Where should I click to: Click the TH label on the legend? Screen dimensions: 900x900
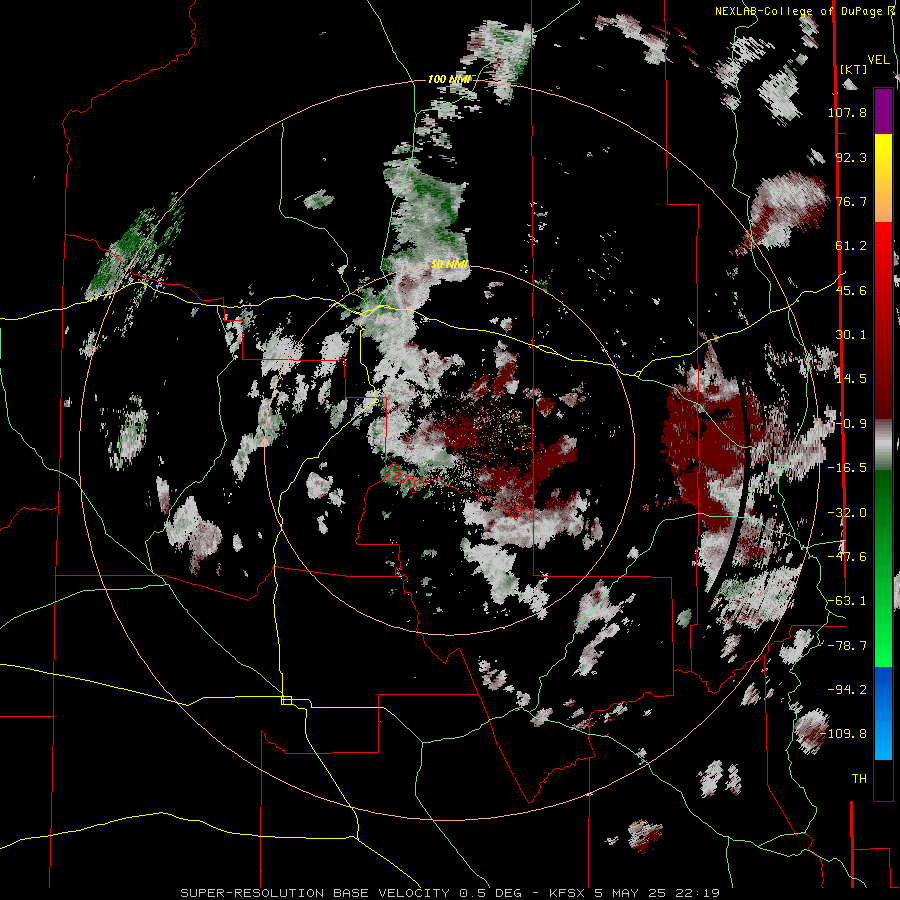click(859, 779)
